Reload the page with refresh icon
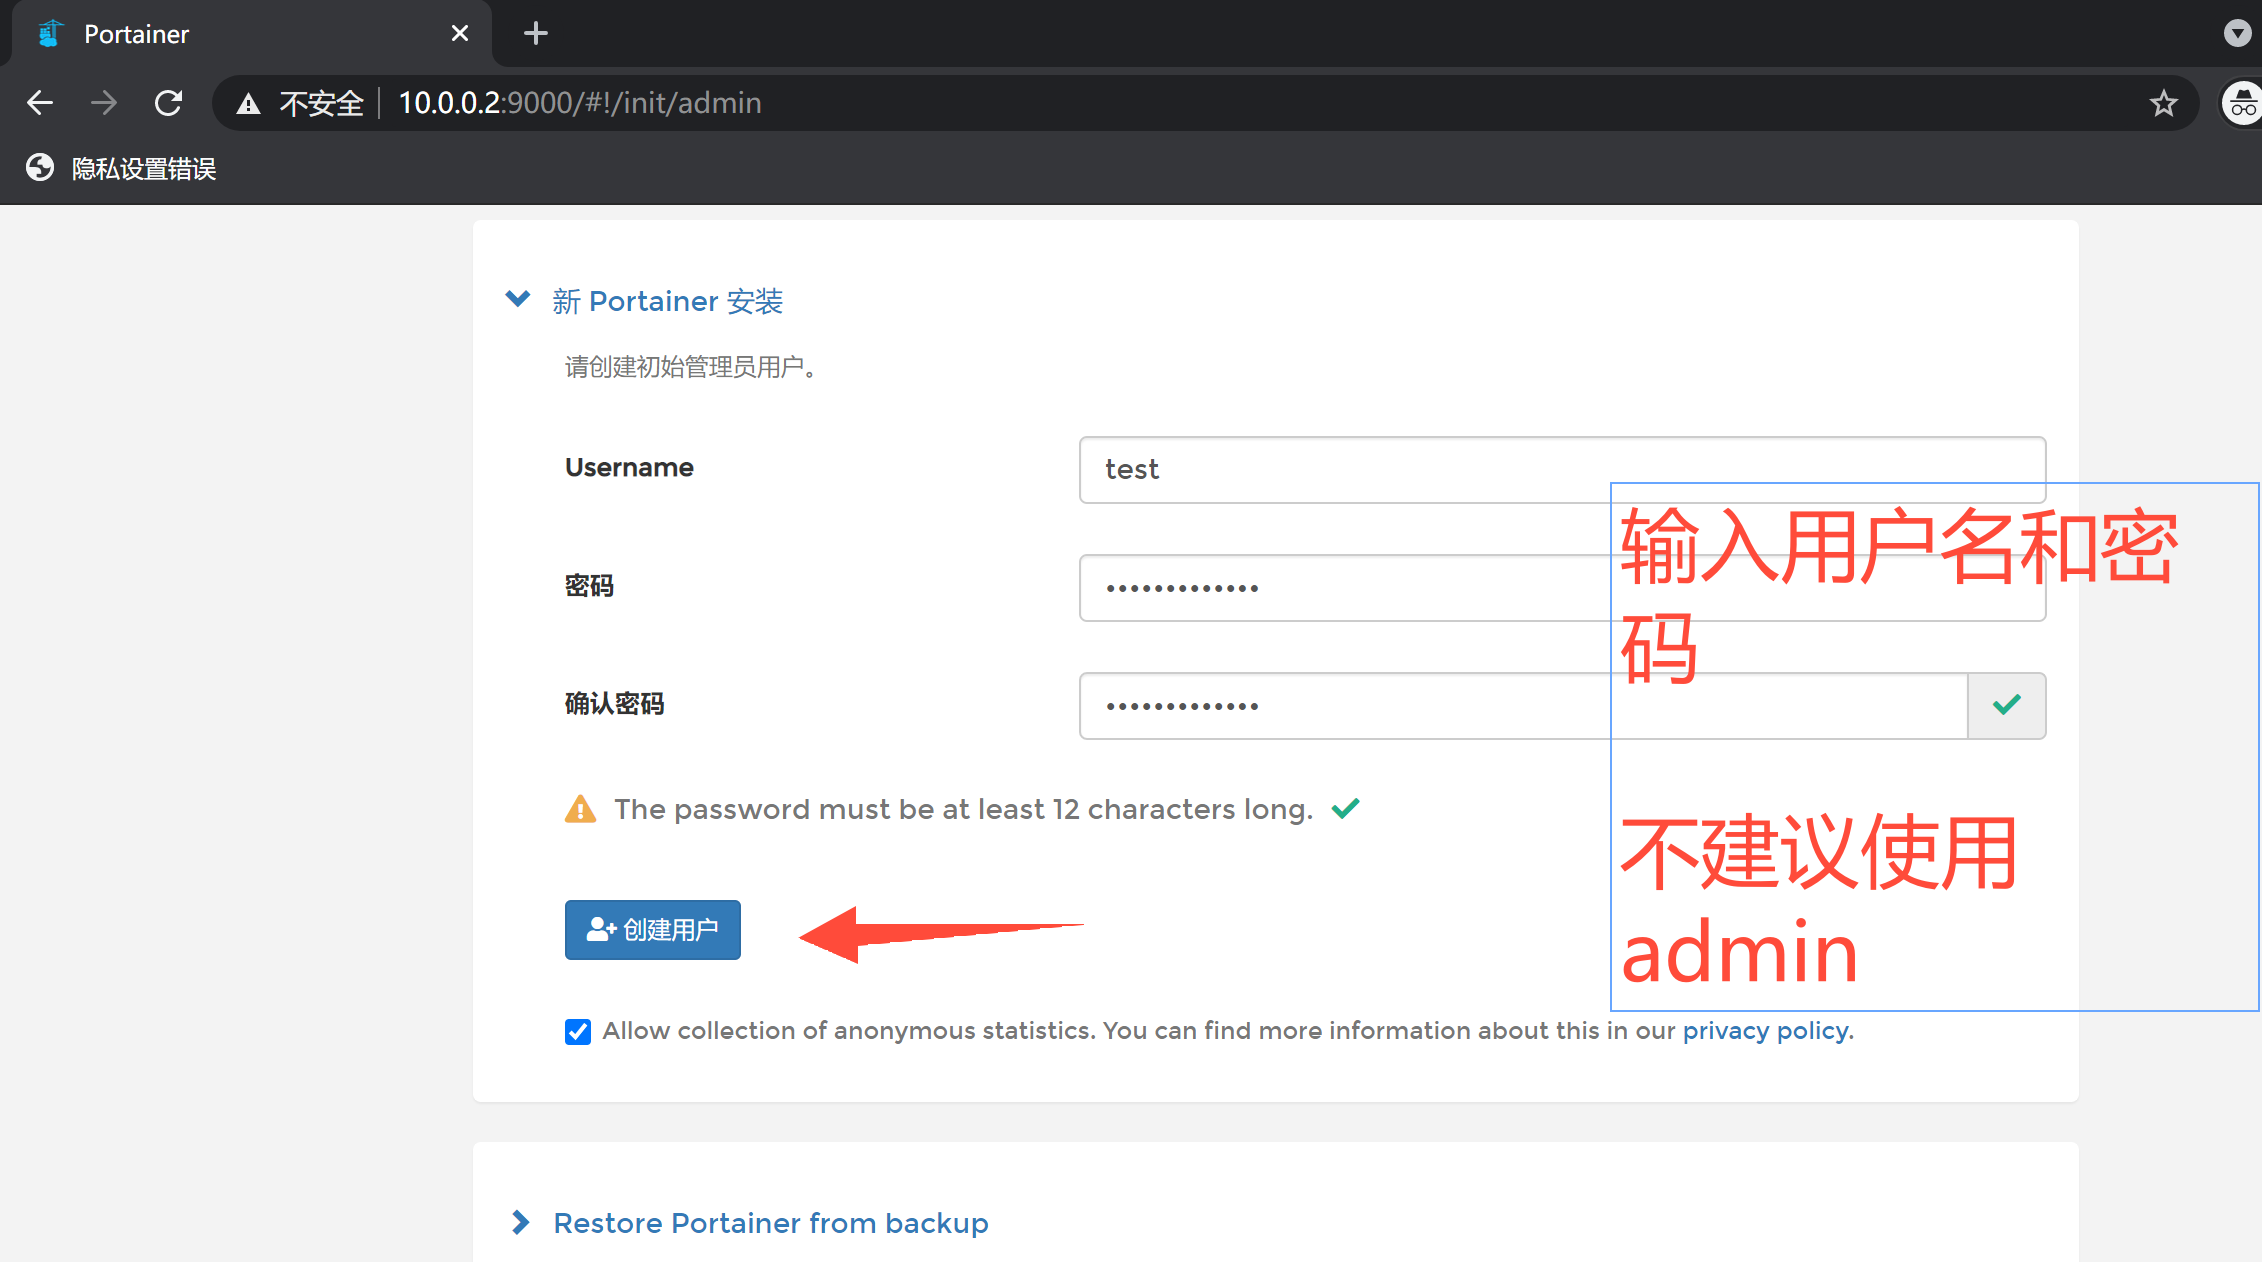Viewport: 2262px width, 1262px height. pyautogui.click(x=168, y=103)
